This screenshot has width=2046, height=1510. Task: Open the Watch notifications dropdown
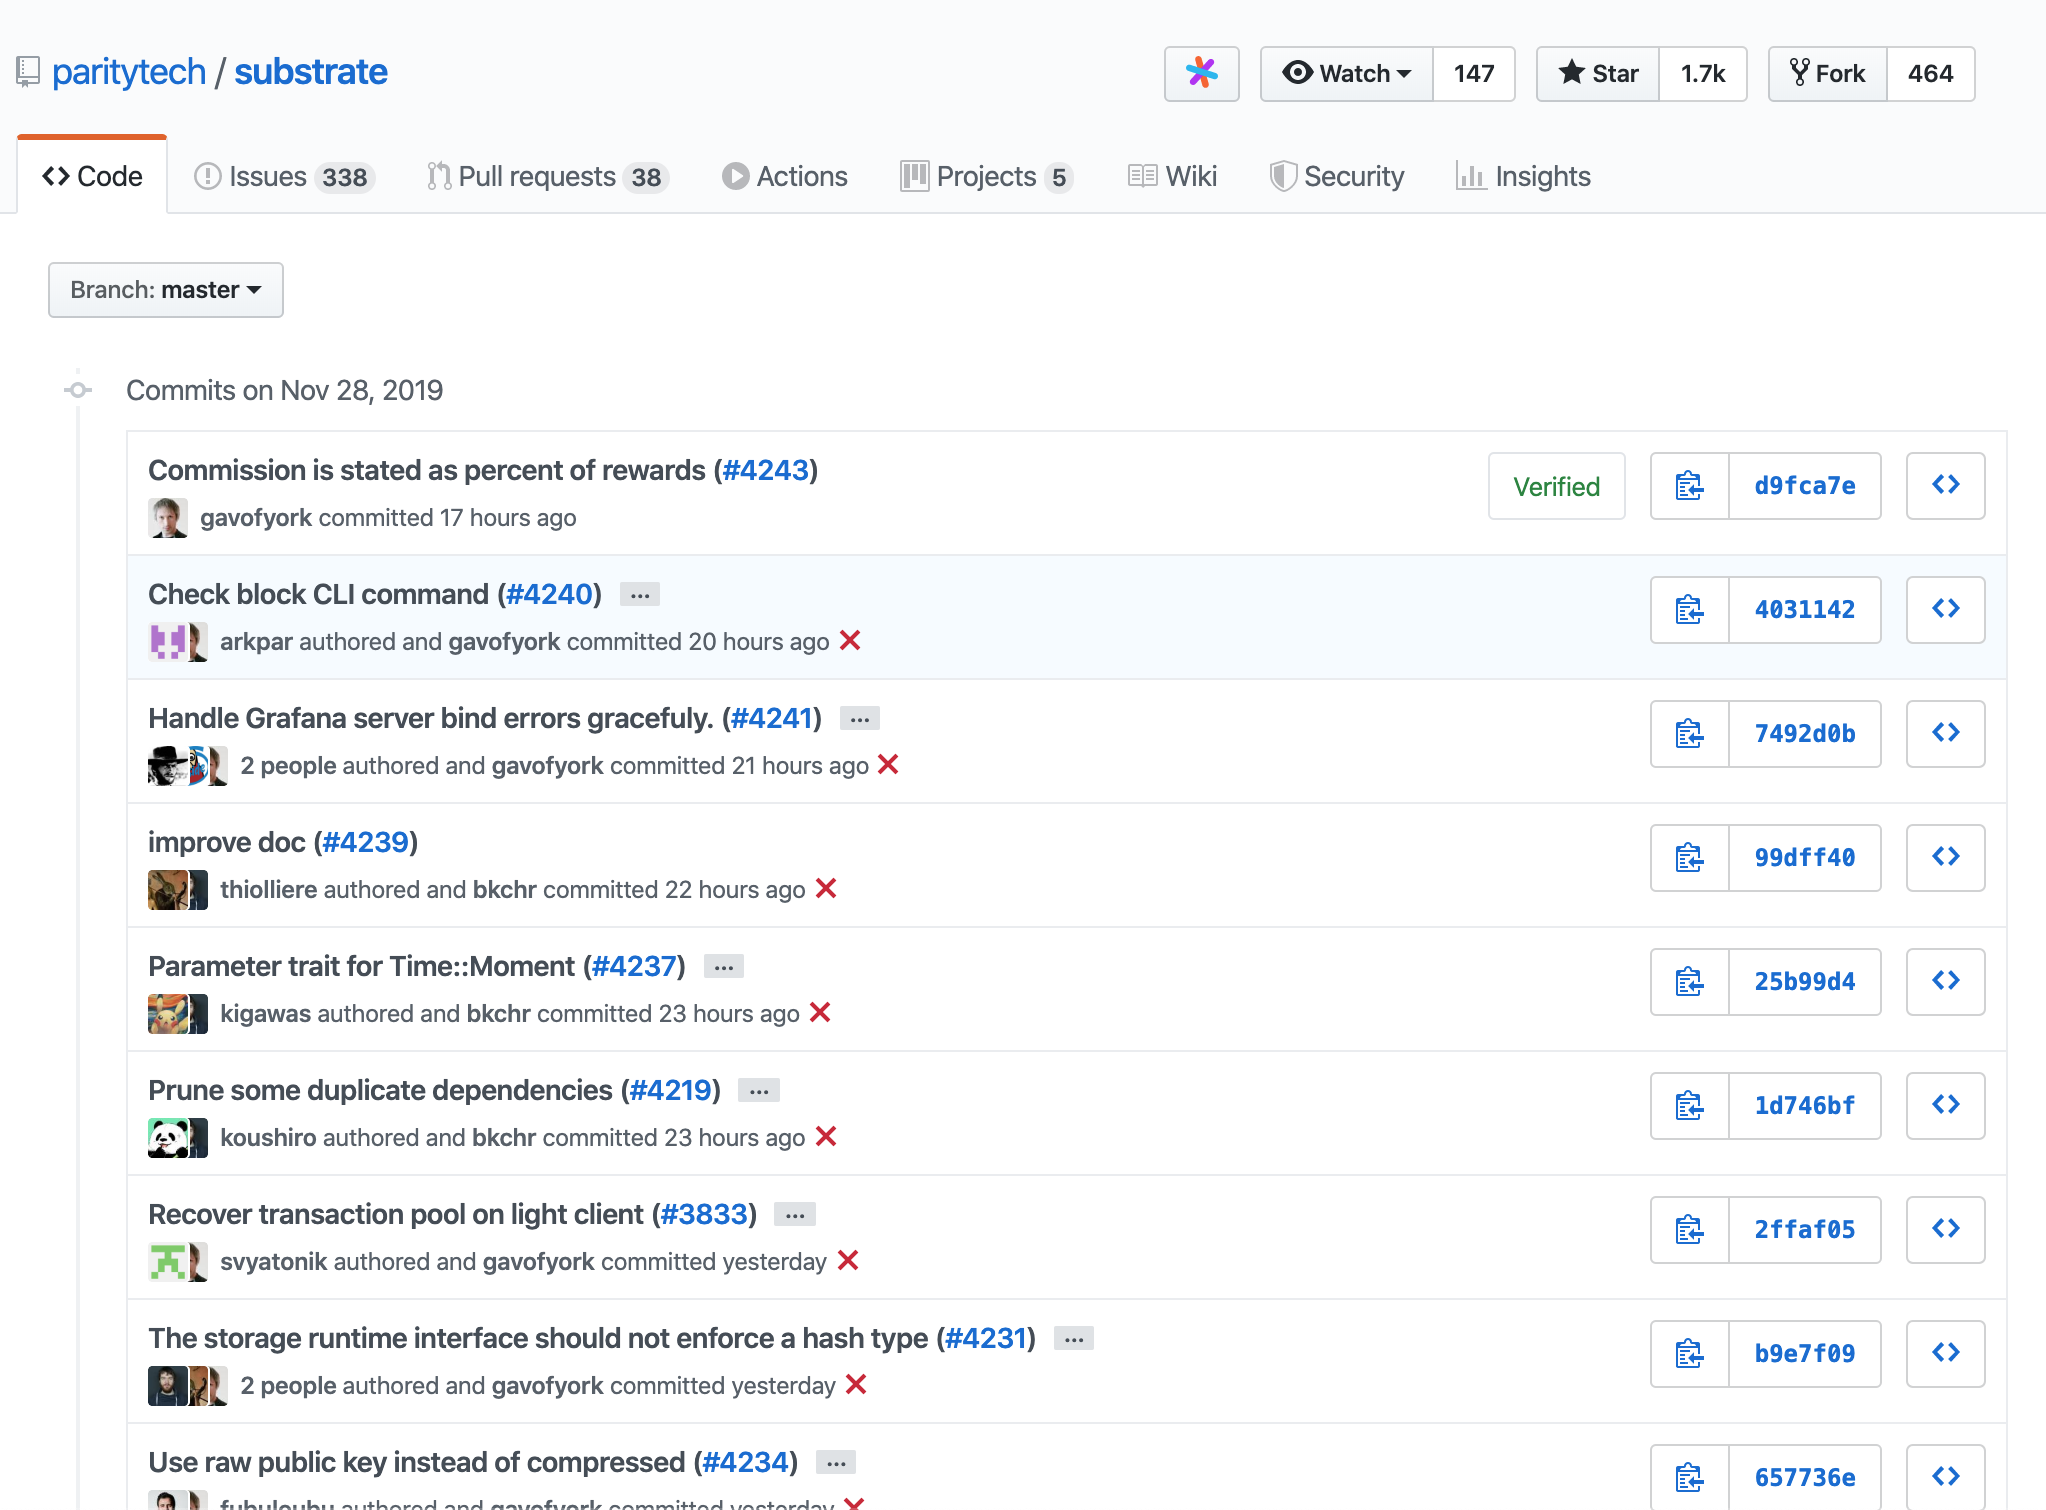click(x=1347, y=73)
